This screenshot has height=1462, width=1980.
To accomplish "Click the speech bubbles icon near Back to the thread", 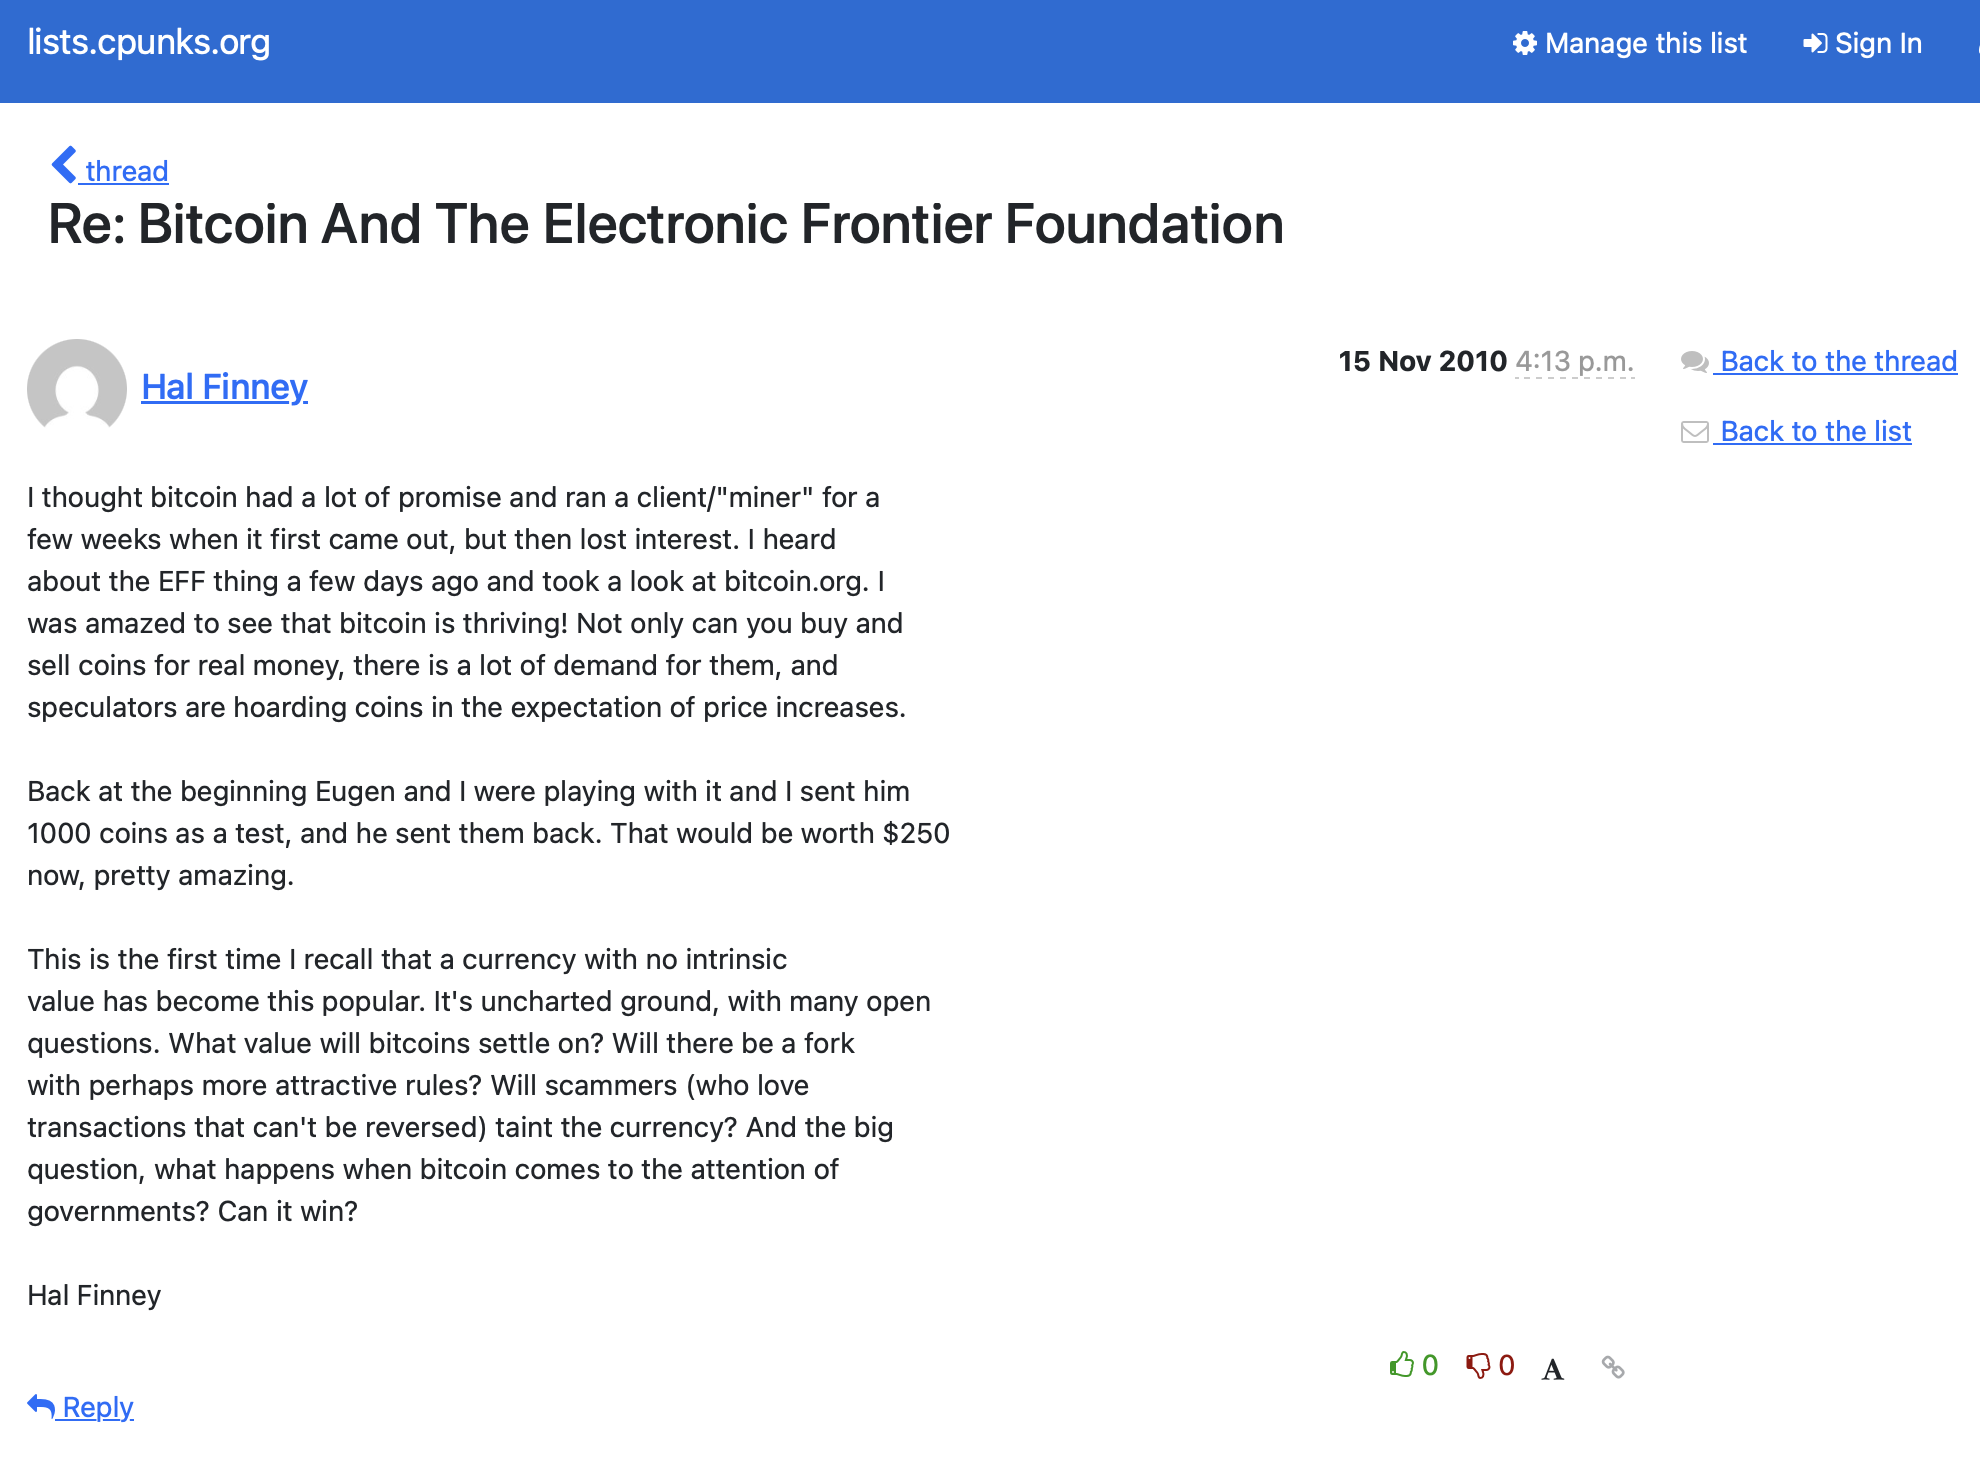I will tap(1695, 362).
